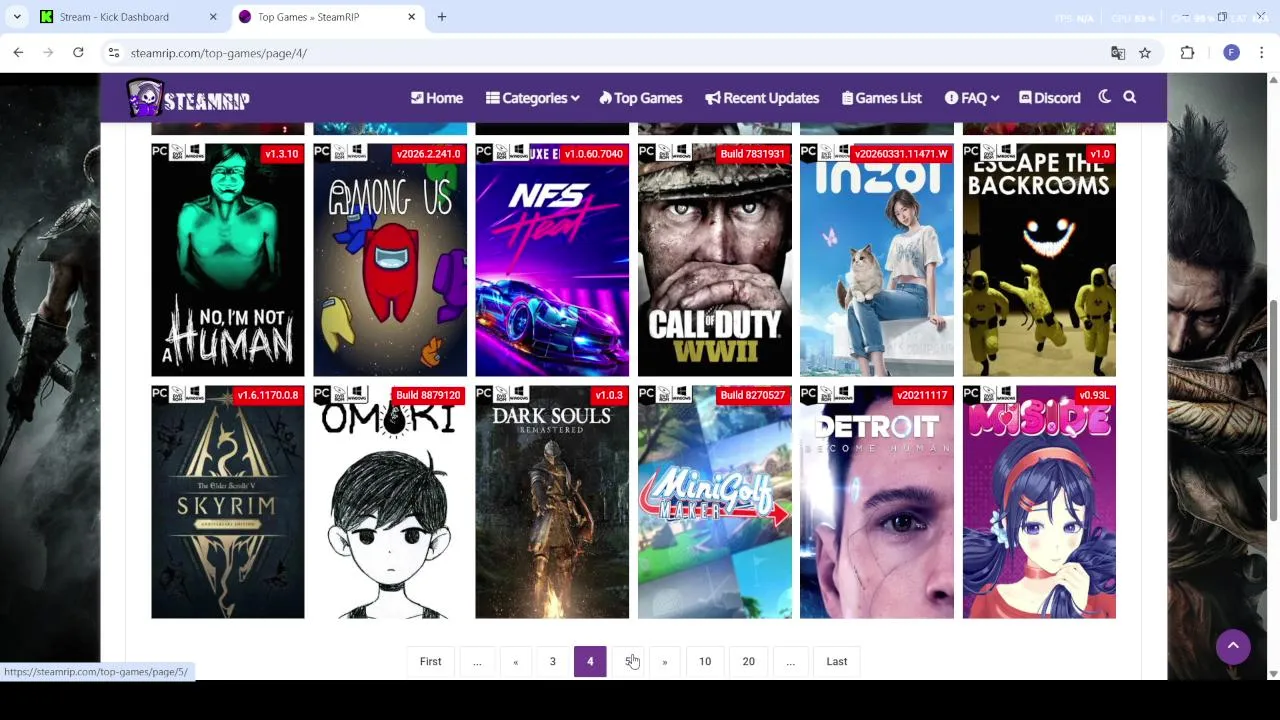1280x720 pixels.
Task: Open Call of Duty WWII card
Action: point(715,260)
